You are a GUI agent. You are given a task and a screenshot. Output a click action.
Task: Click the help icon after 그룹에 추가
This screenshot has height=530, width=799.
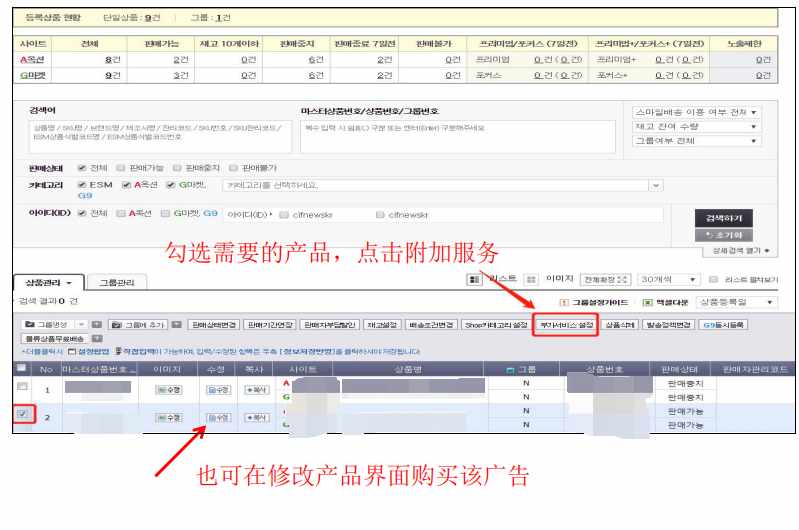pos(177,325)
